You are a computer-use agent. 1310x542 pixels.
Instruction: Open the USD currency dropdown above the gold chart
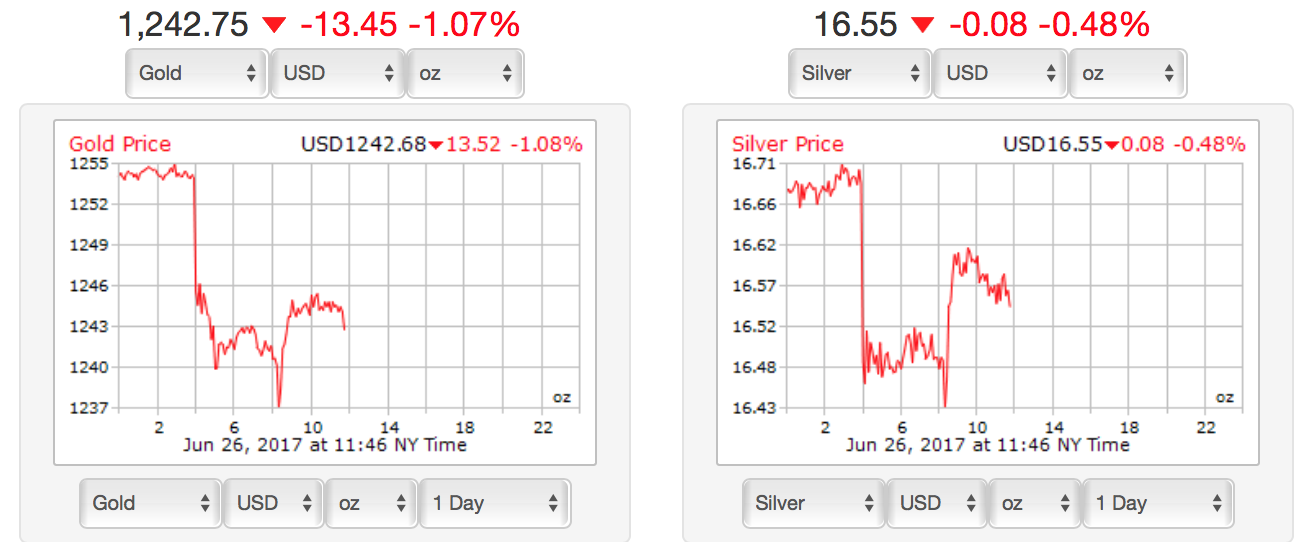[337, 73]
